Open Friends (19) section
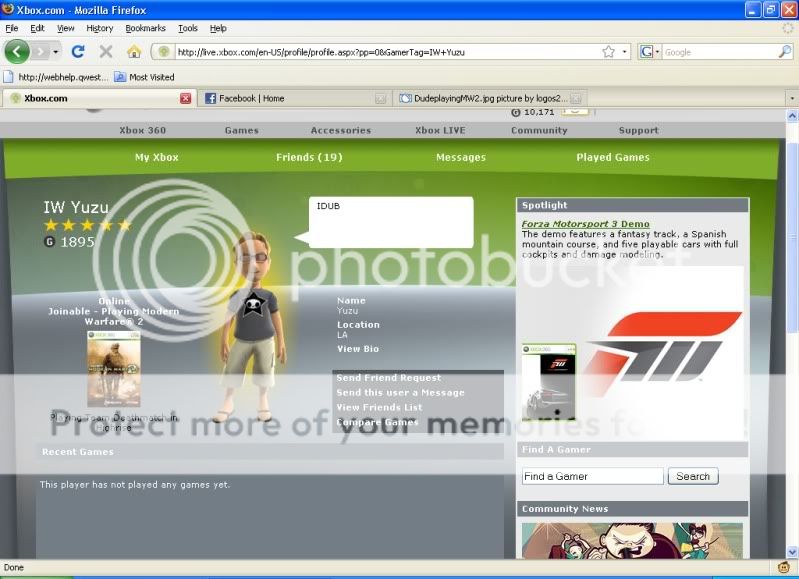This screenshot has width=799, height=579. click(x=309, y=157)
